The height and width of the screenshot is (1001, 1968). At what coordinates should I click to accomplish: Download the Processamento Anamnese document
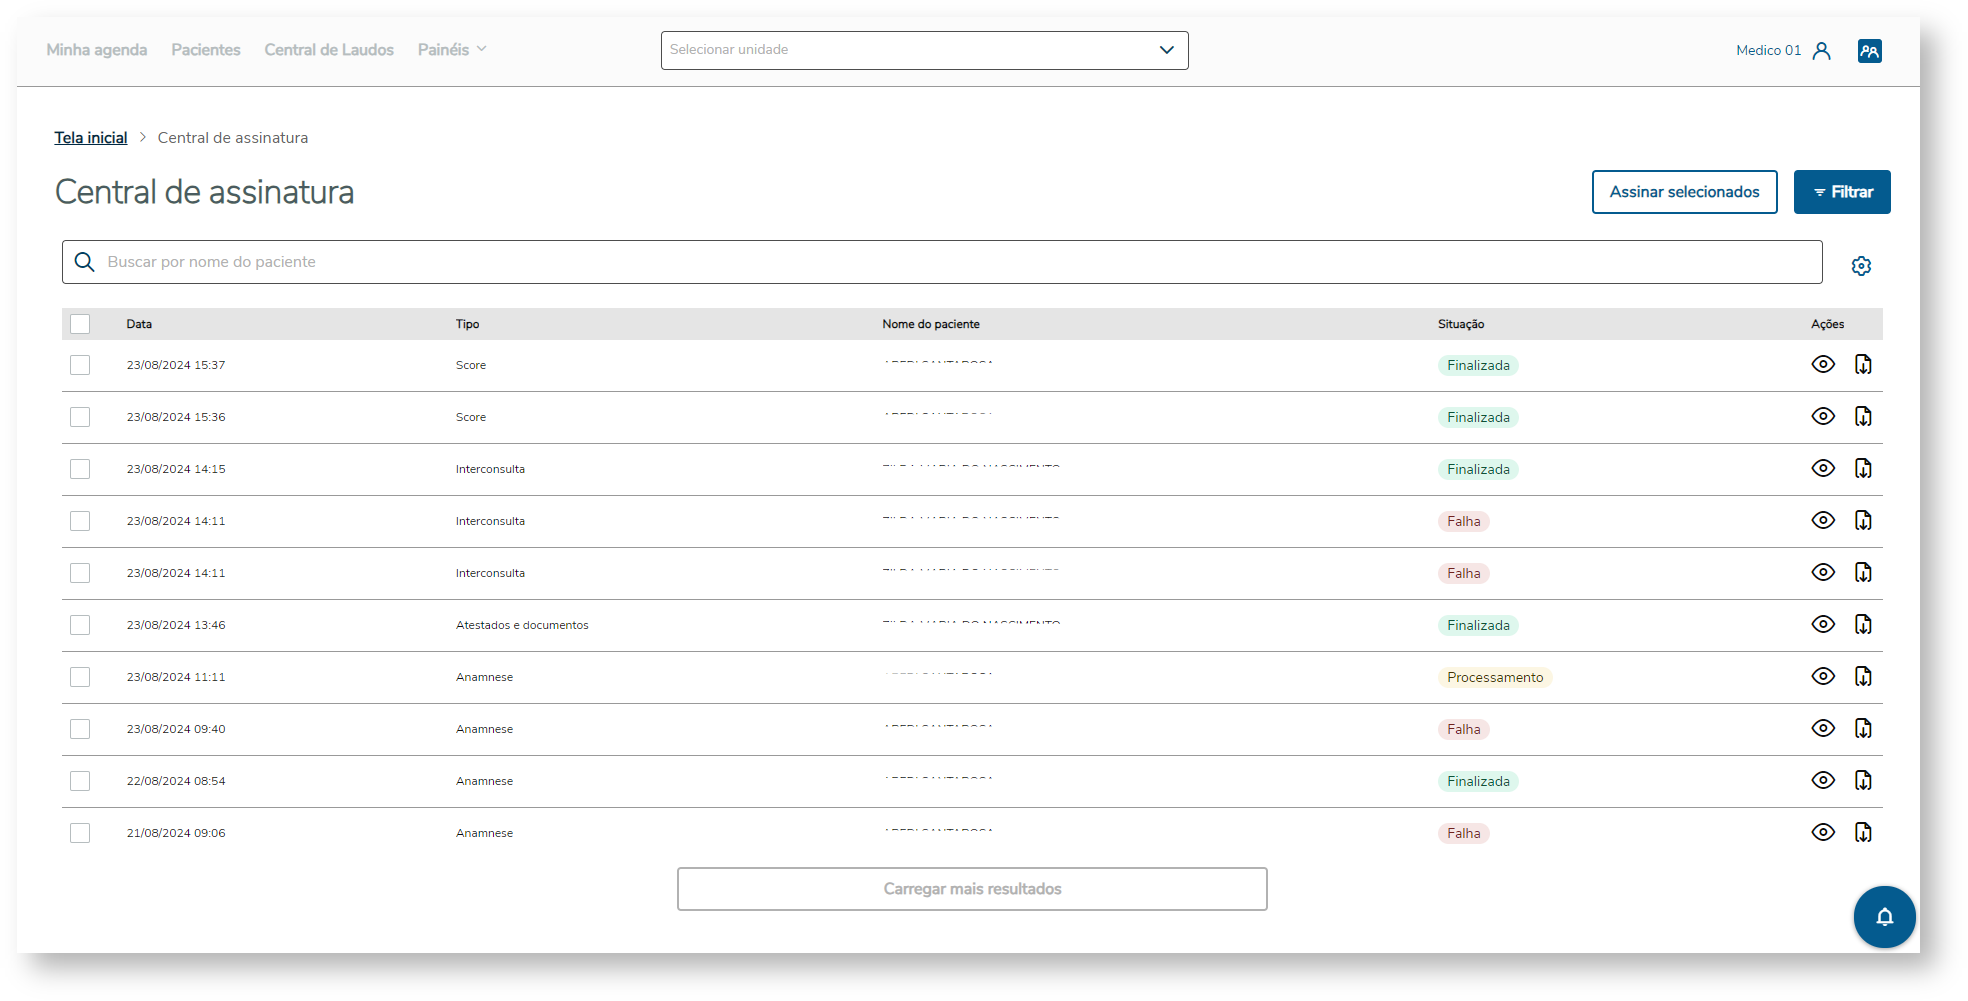pyautogui.click(x=1863, y=677)
